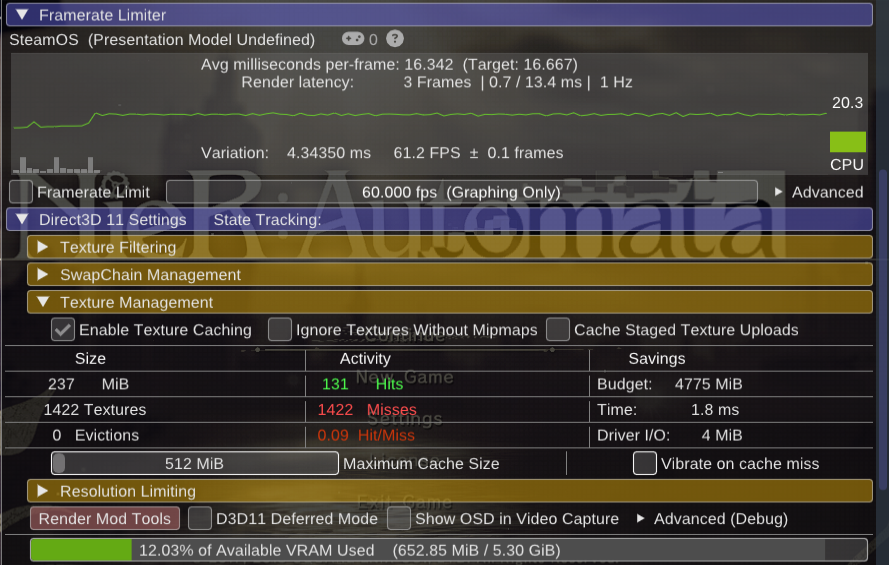This screenshot has height=565, width=889.
Task: Click the Avg milliseconds per-frame readout
Action: pos(389,64)
